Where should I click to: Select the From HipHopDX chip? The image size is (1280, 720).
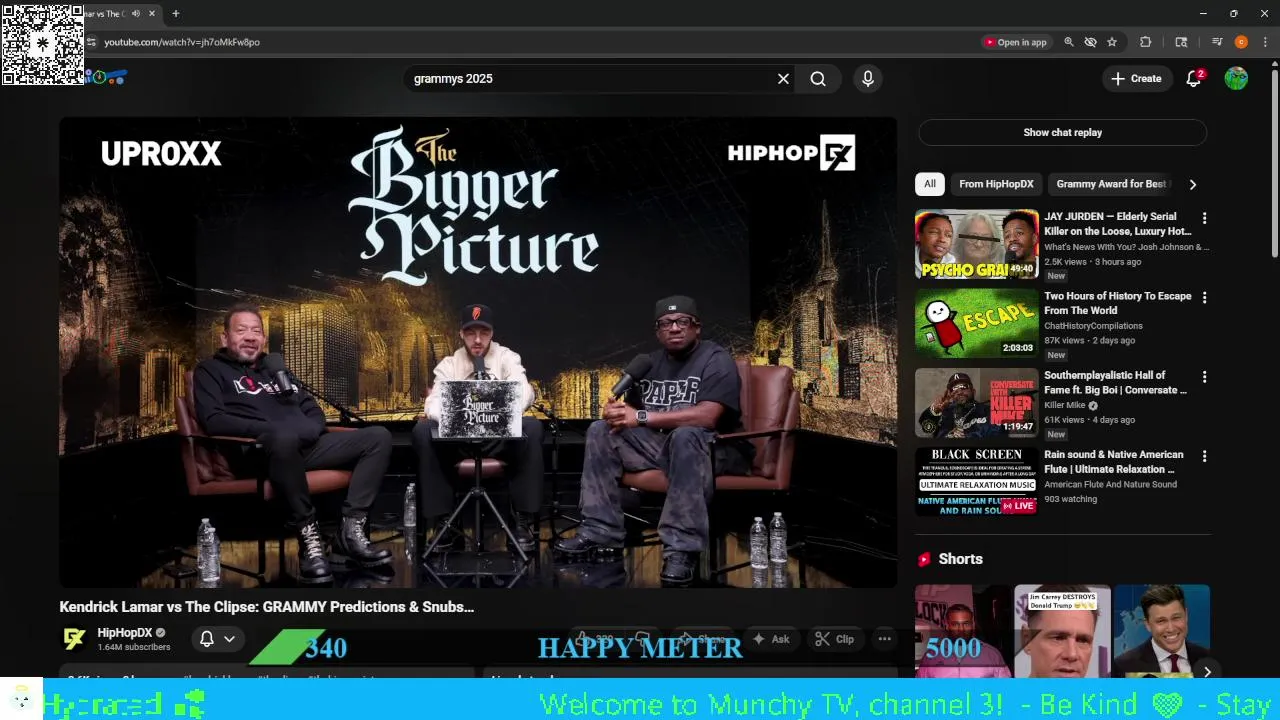(996, 184)
